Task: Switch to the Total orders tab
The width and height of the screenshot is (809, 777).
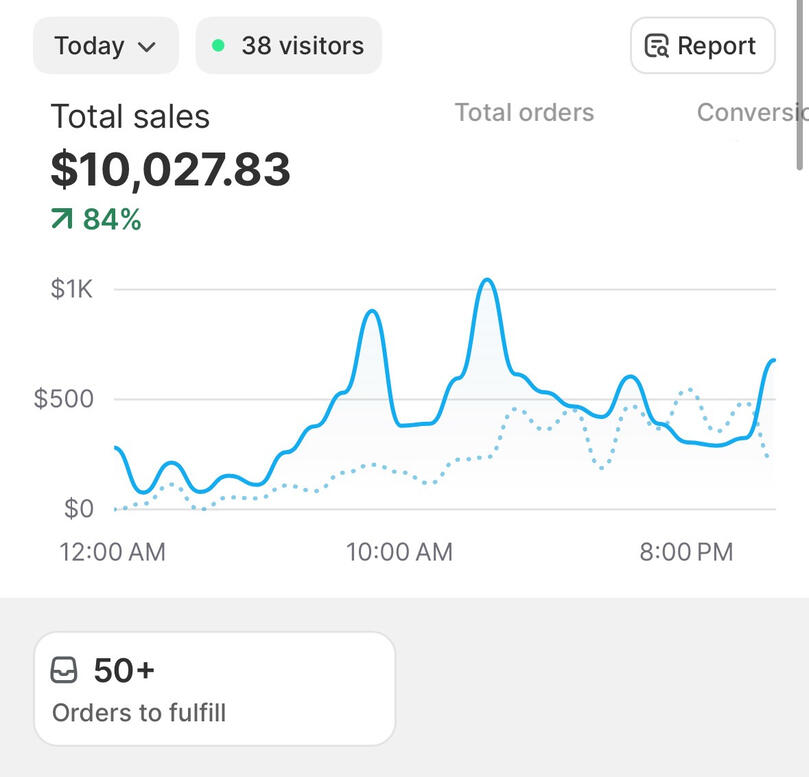Action: tap(524, 113)
